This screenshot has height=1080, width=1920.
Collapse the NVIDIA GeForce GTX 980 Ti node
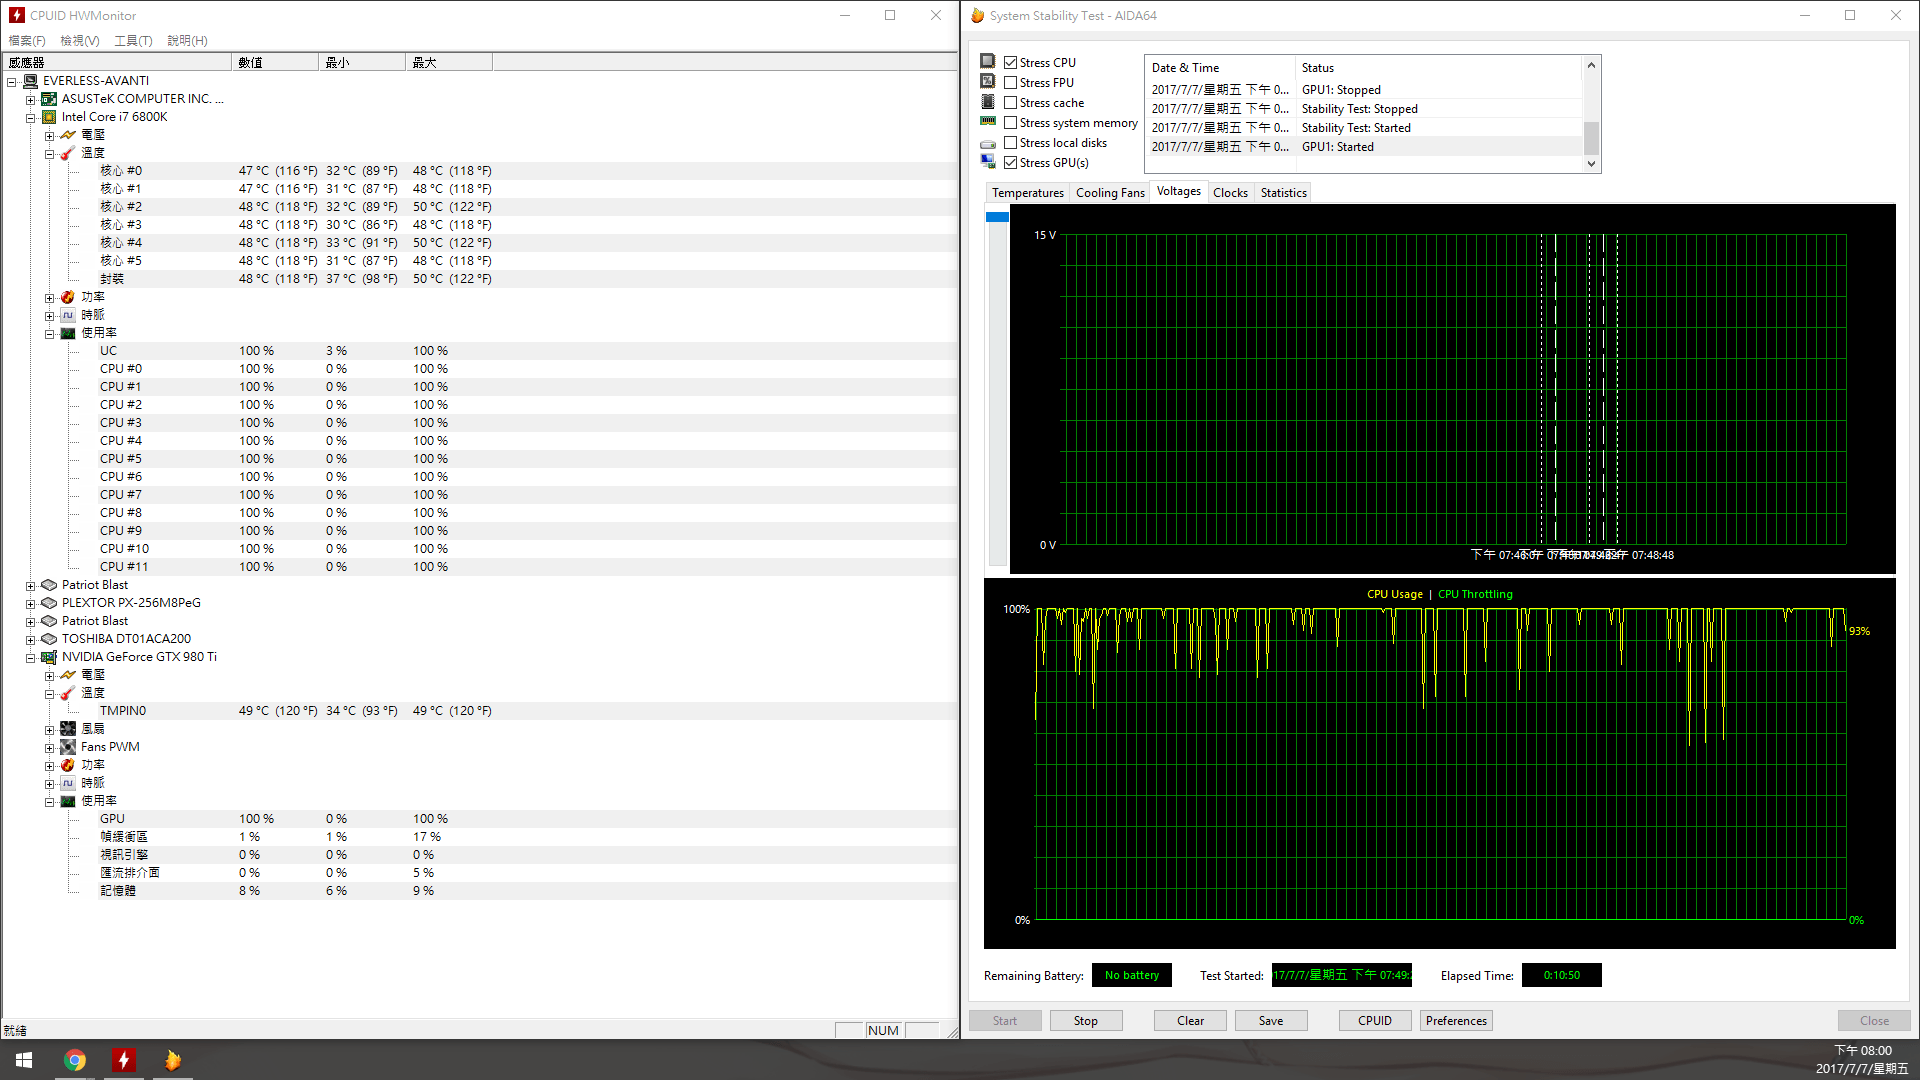[31, 658]
